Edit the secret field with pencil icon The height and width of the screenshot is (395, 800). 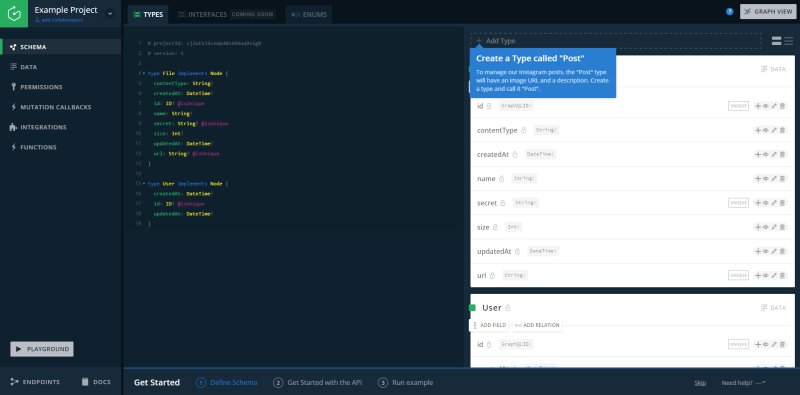point(774,203)
